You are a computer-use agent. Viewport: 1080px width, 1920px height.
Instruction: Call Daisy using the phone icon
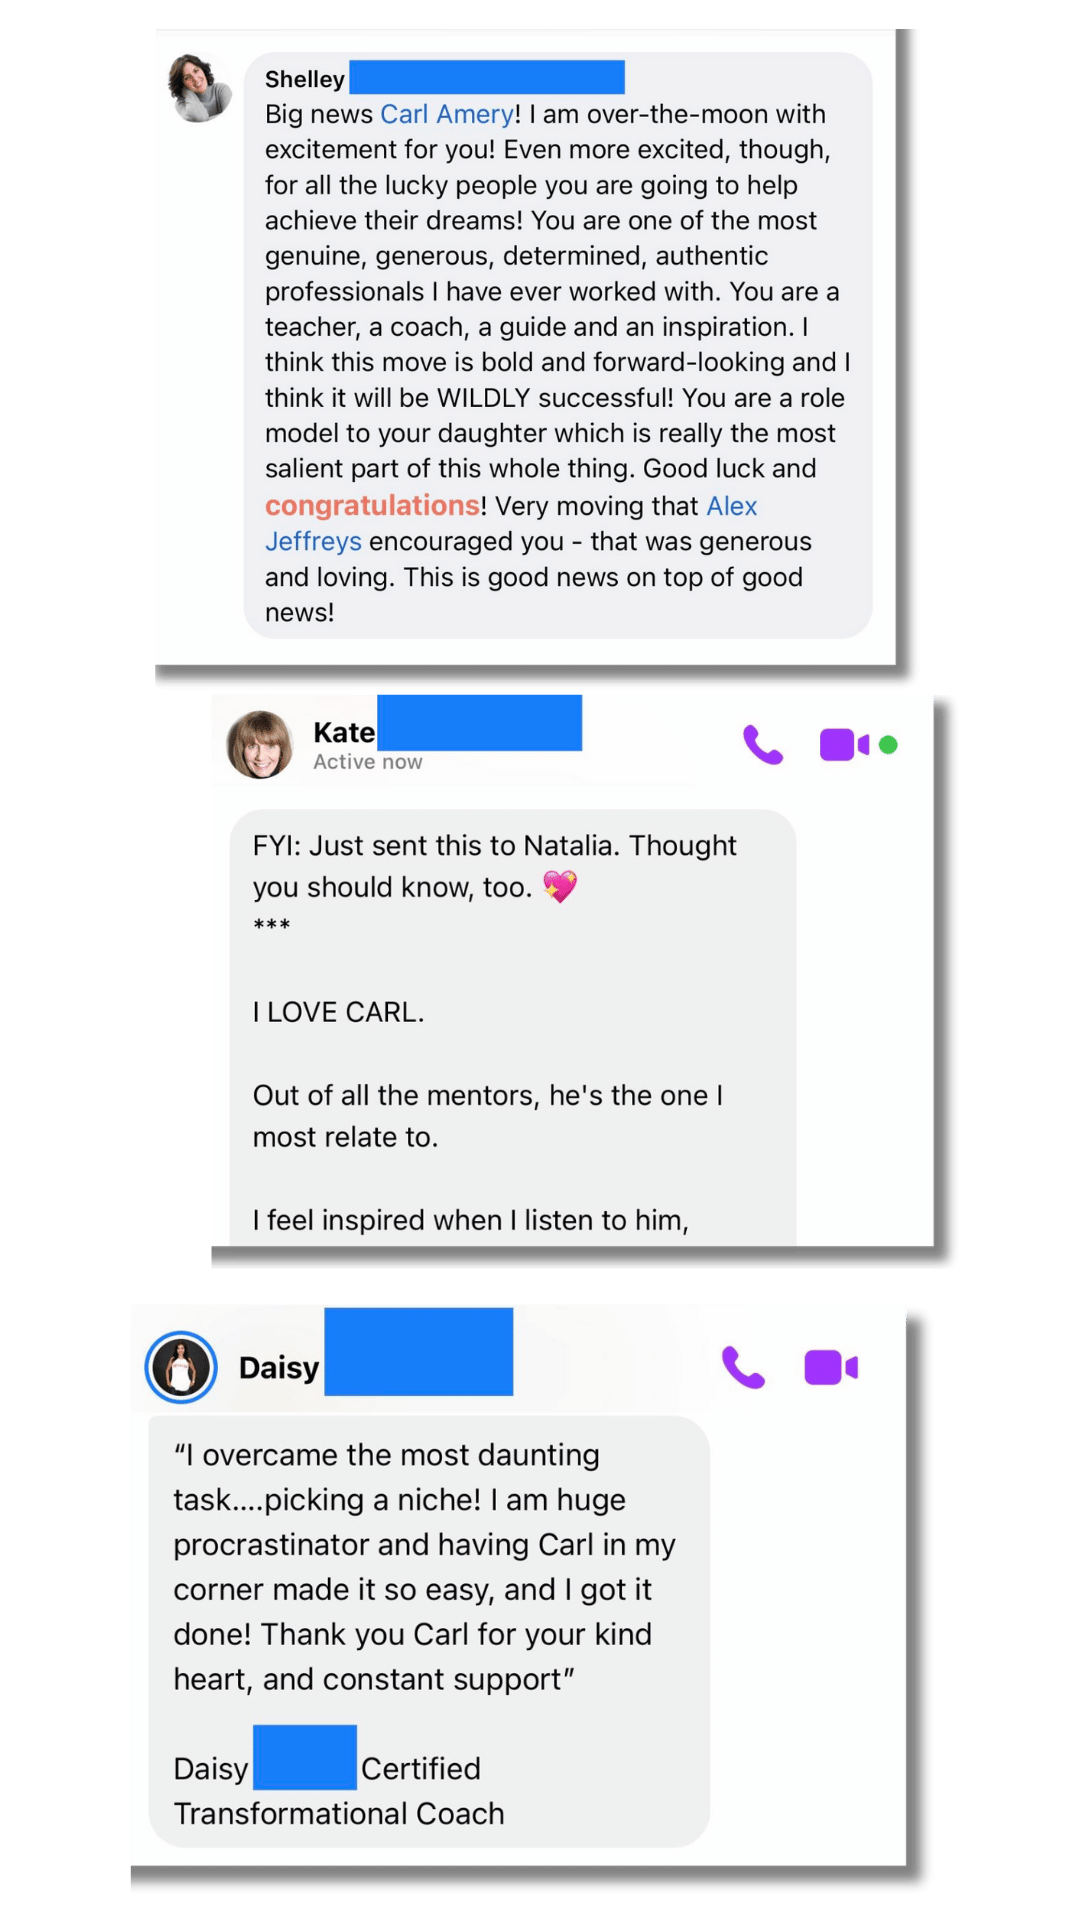tap(743, 1367)
